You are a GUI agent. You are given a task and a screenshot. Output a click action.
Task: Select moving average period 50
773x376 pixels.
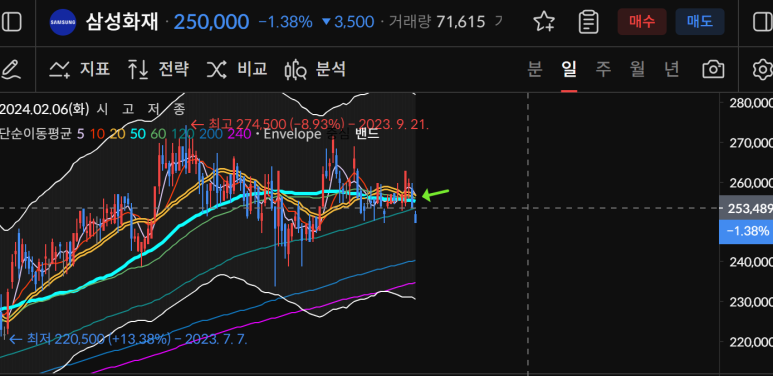click(139, 134)
